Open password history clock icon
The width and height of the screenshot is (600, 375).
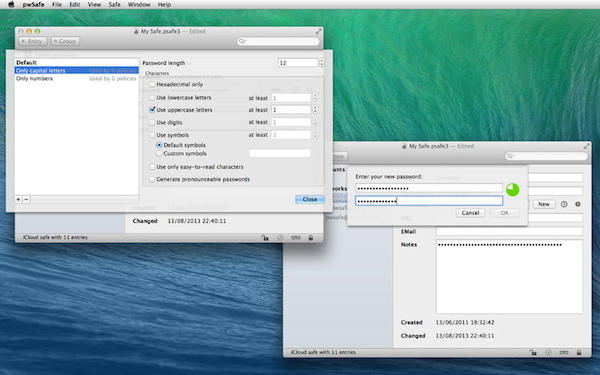564,204
